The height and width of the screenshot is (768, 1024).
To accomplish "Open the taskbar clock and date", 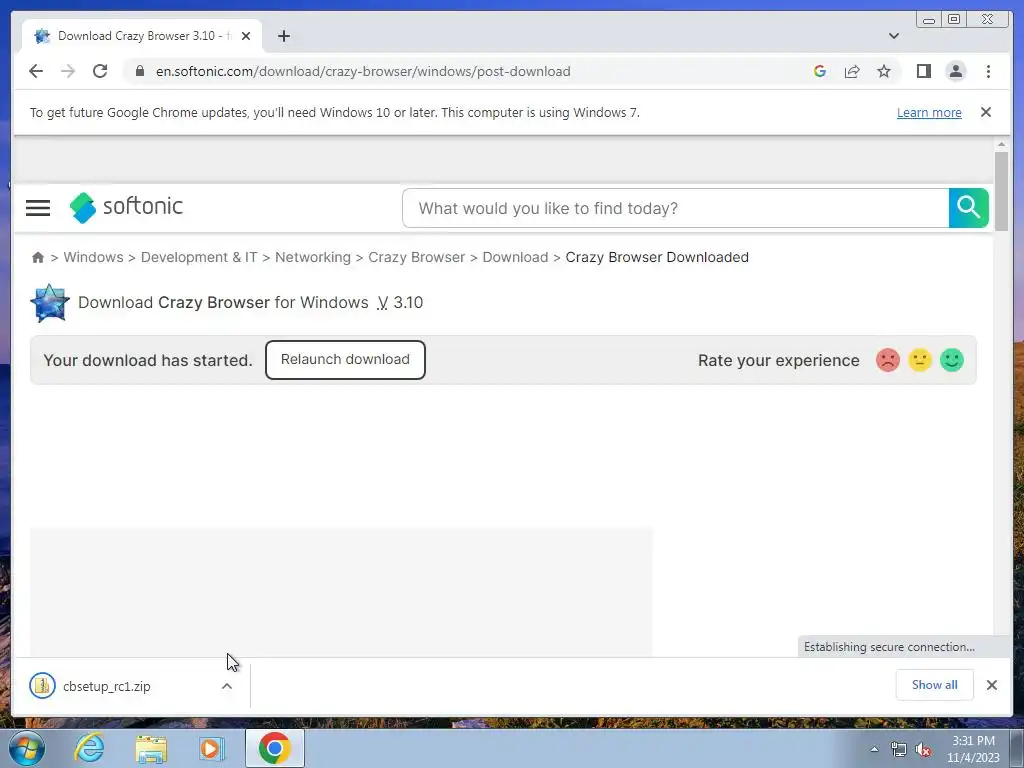I will (x=973, y=749).
